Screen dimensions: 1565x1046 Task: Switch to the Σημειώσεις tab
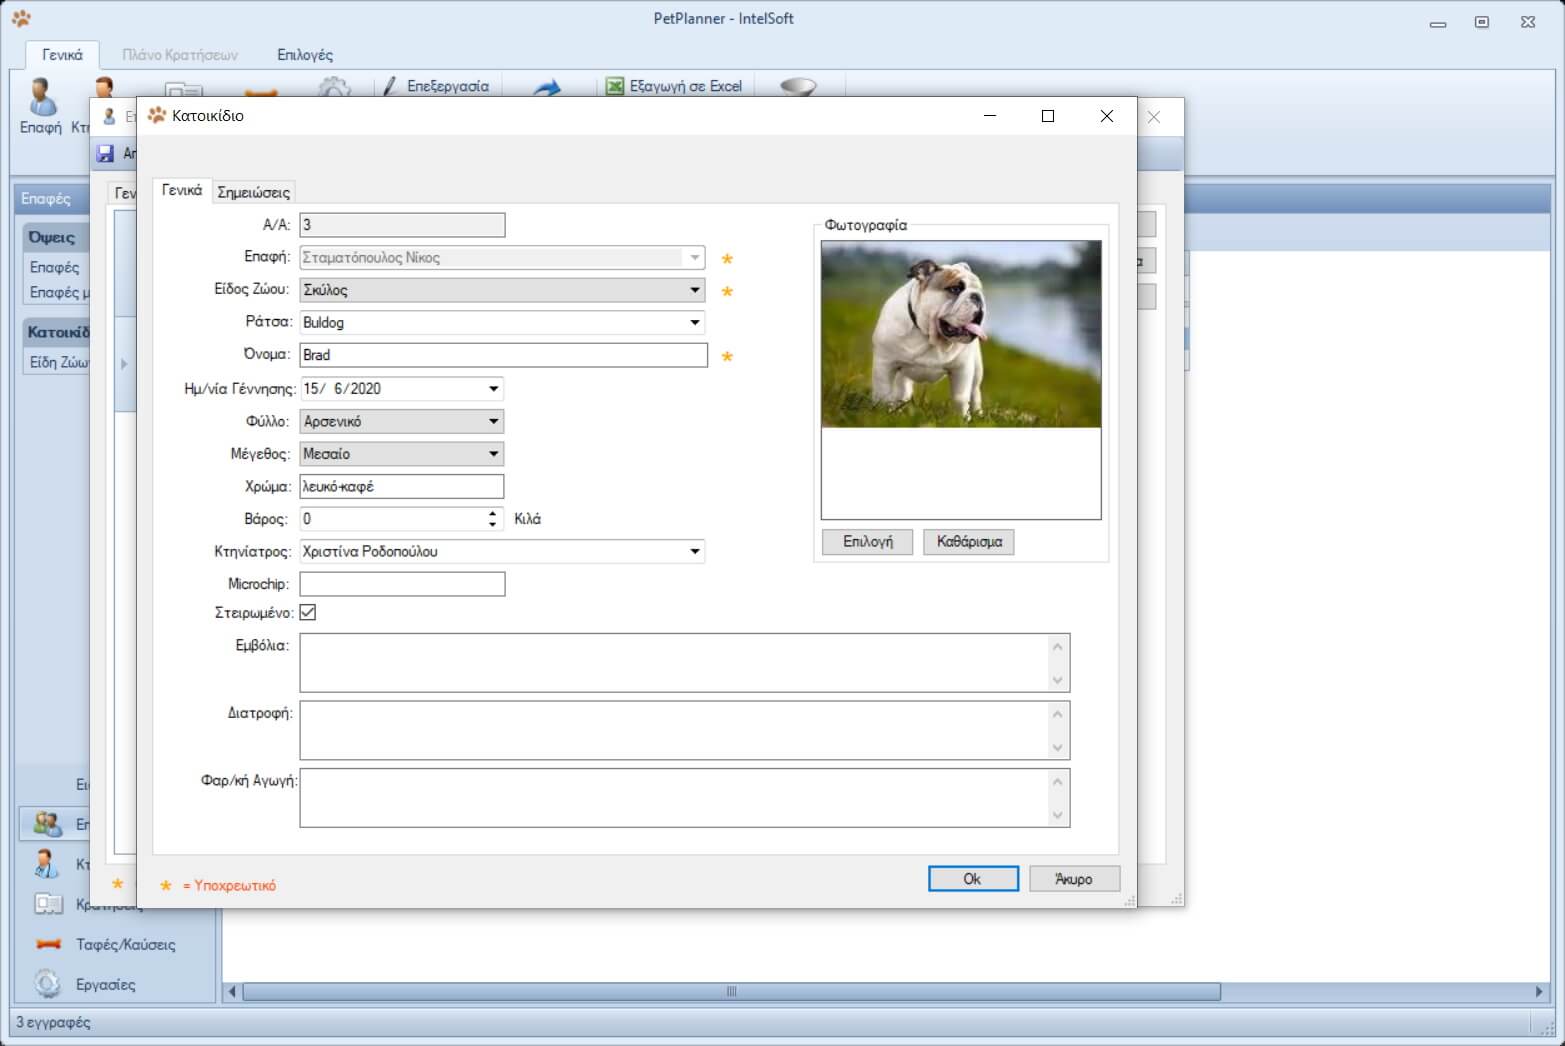point(253,192)
